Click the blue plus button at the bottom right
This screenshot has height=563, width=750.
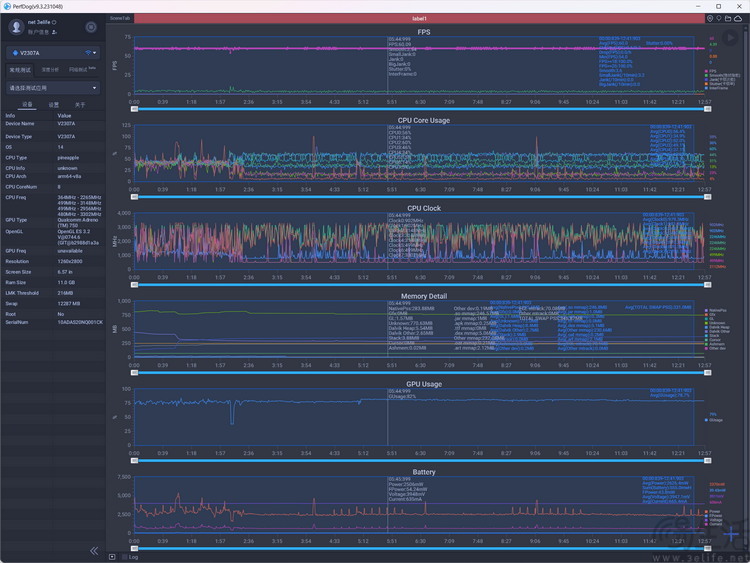[x=731, y=534]
